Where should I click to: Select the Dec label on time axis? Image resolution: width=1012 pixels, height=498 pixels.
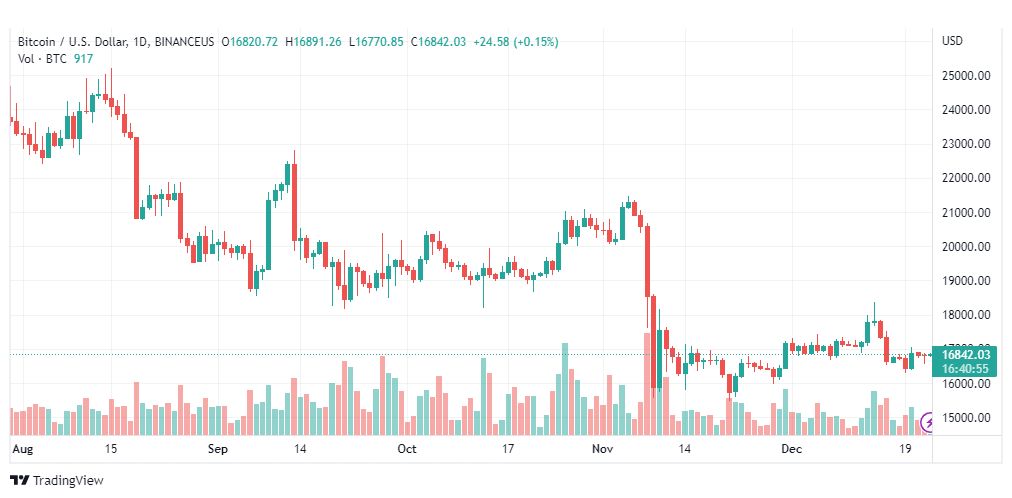coord(793,449)
